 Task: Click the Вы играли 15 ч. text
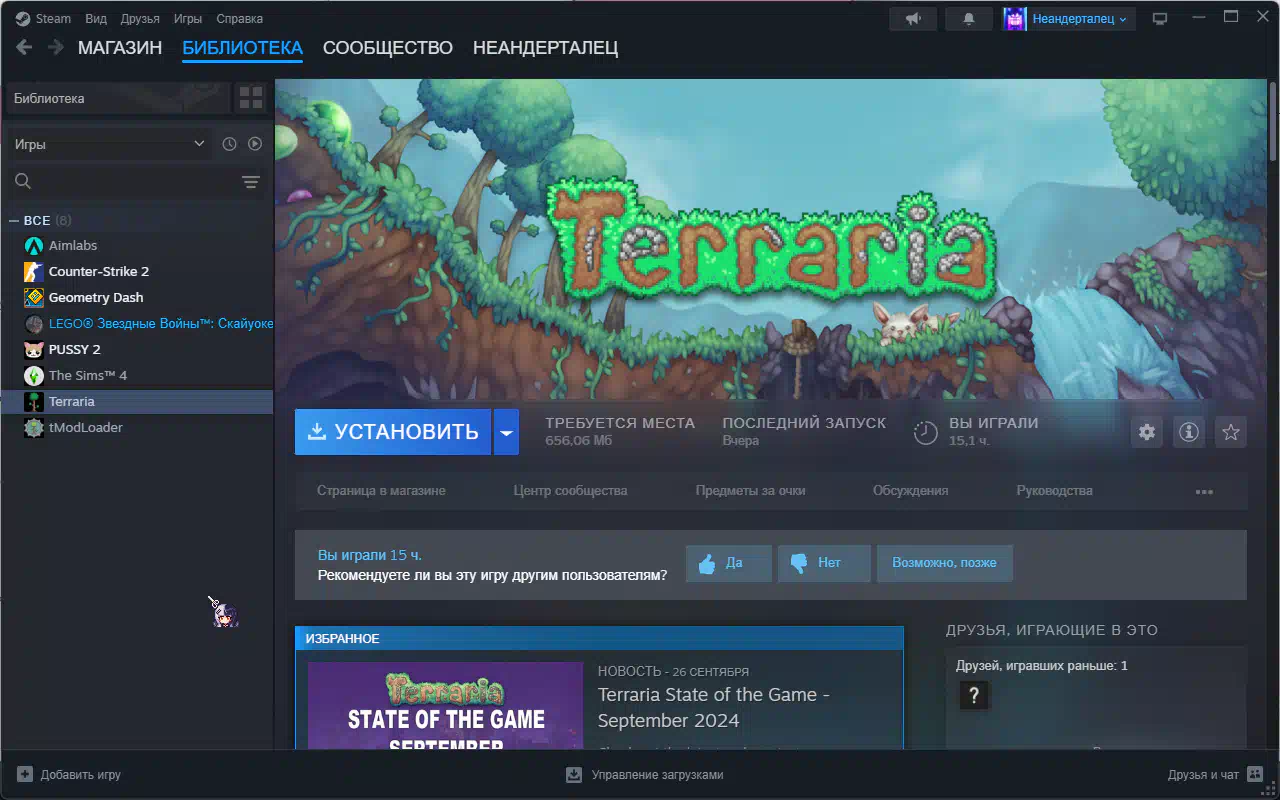[x=370, y=555]
